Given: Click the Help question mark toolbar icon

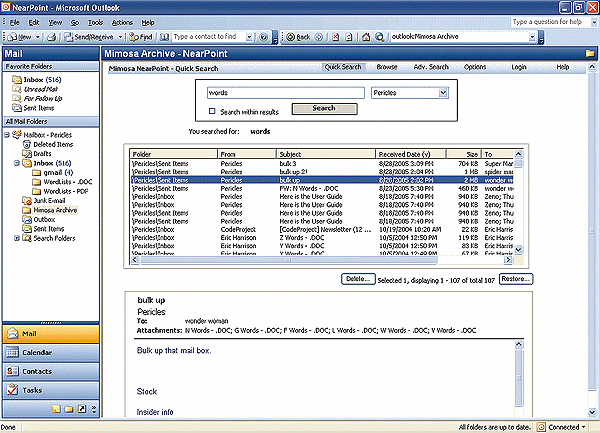Looking at the screenshot, I should coord(263,37).
